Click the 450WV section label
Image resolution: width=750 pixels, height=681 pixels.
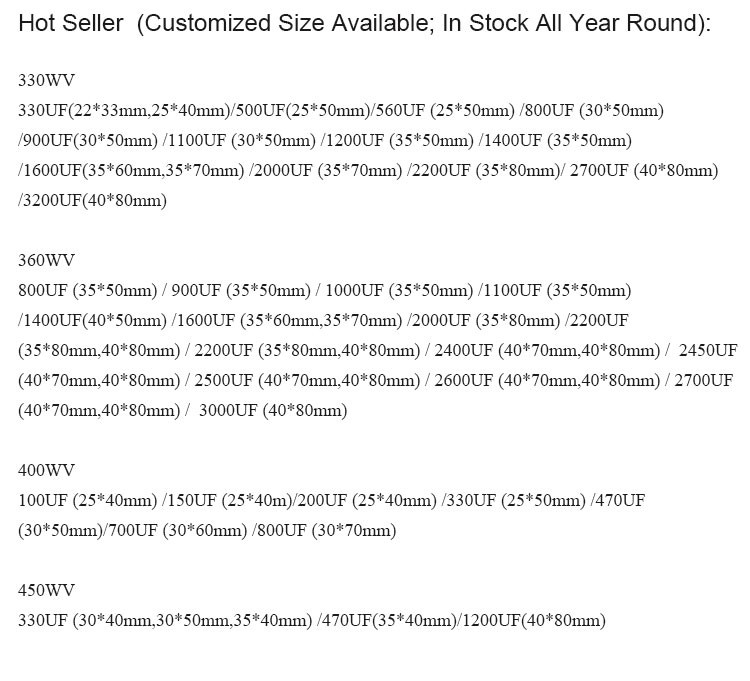46,591
